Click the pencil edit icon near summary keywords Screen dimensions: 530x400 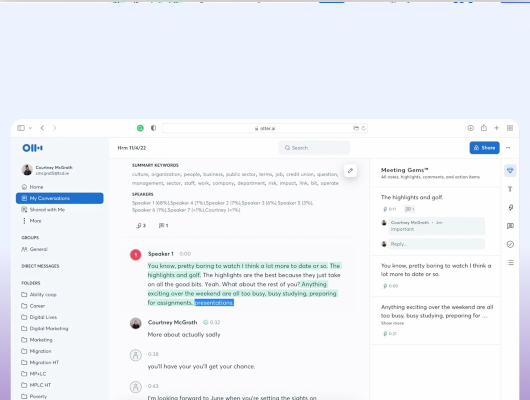point(350,171)
